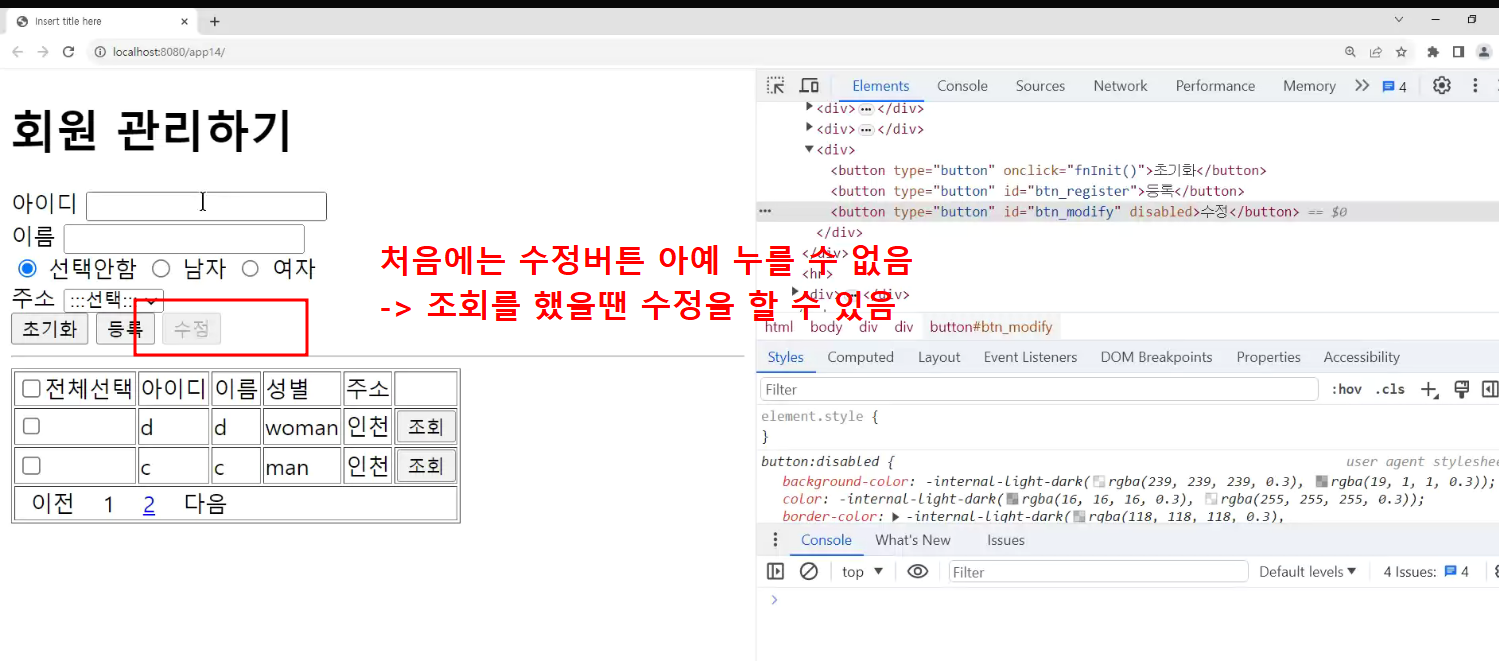
Task: Open the 주소 select dropdown
Action: coord(113,300)
